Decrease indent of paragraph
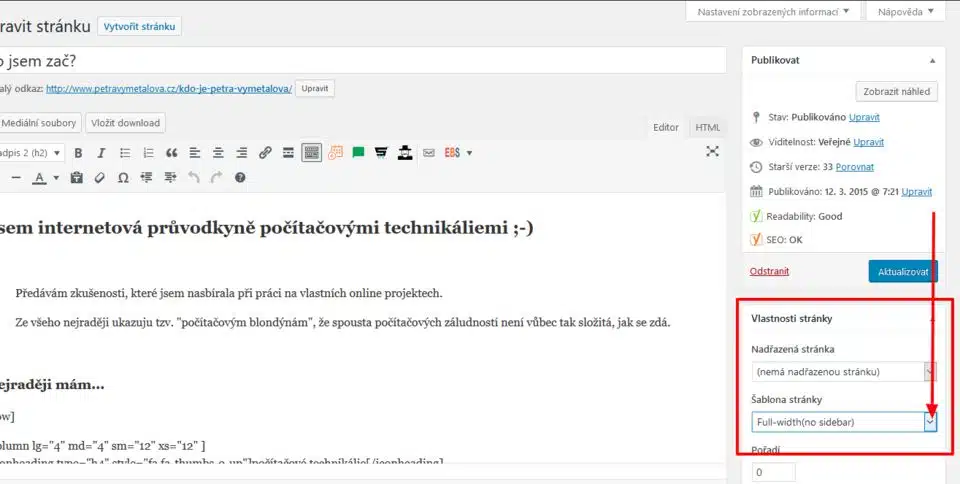The height and width of the screenshot is (484, 960). point(146,177)
